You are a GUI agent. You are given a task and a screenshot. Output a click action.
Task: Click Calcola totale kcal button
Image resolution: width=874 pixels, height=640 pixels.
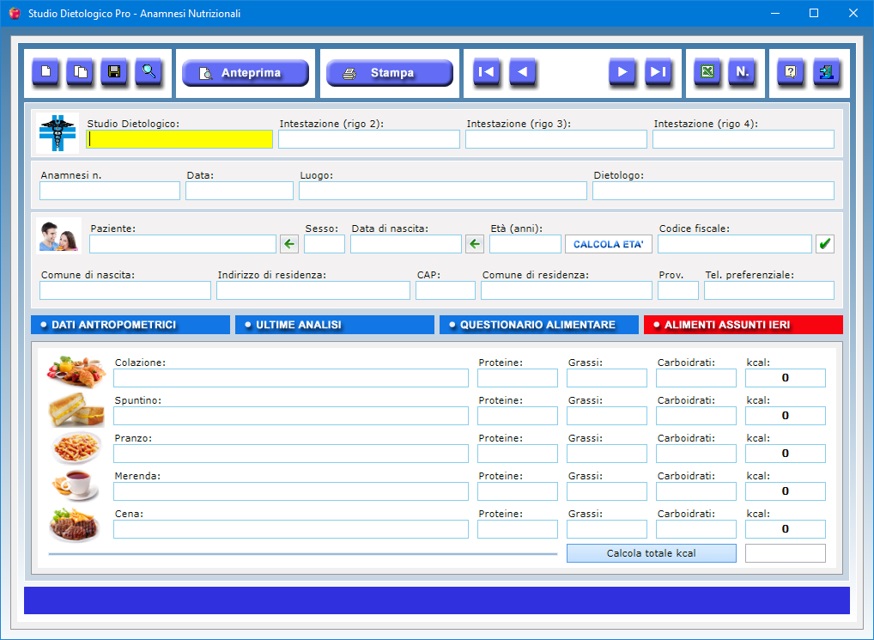tap(651, 554)
